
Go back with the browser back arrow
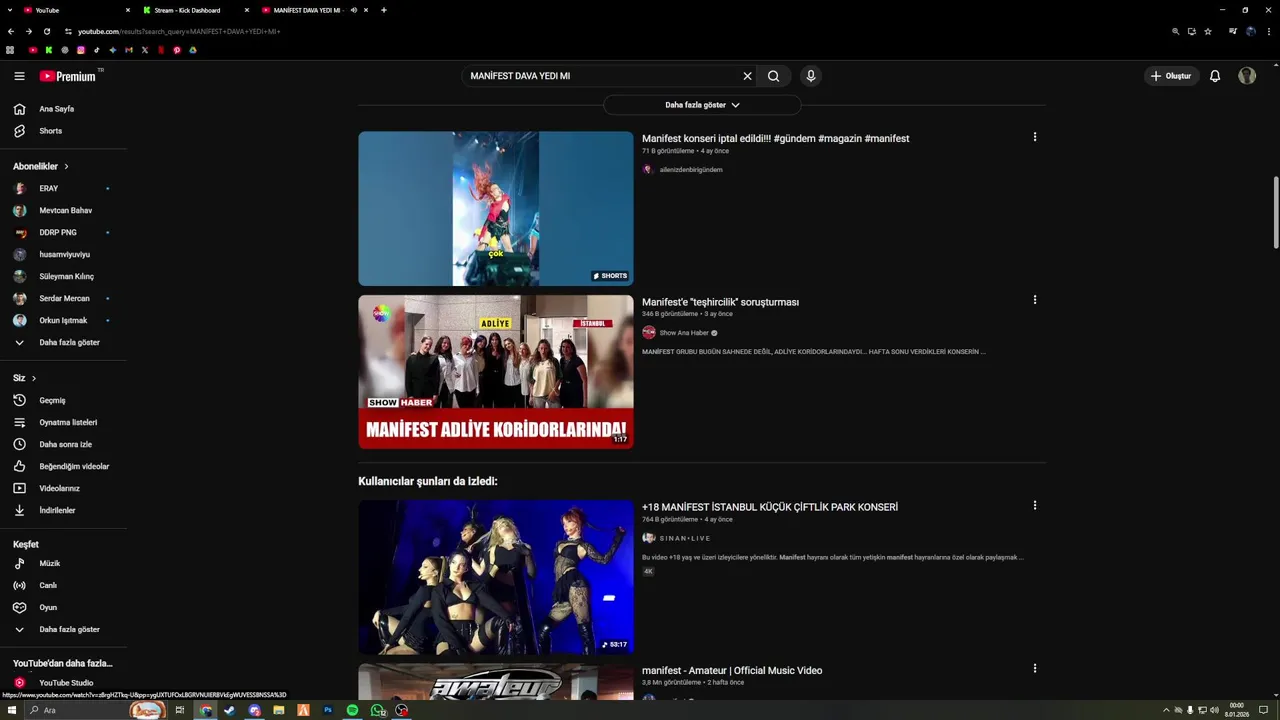[11, 31]
